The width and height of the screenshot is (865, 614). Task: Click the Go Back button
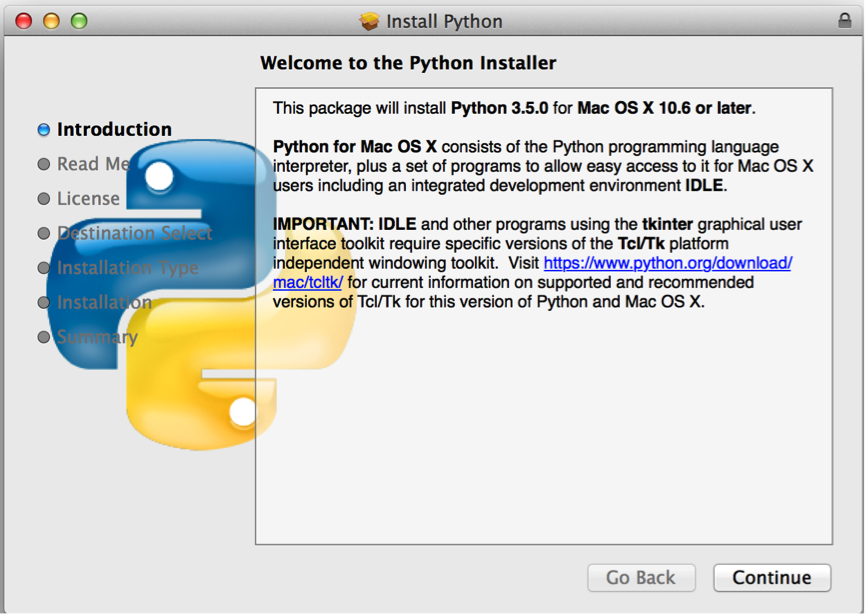click(641, 578)
